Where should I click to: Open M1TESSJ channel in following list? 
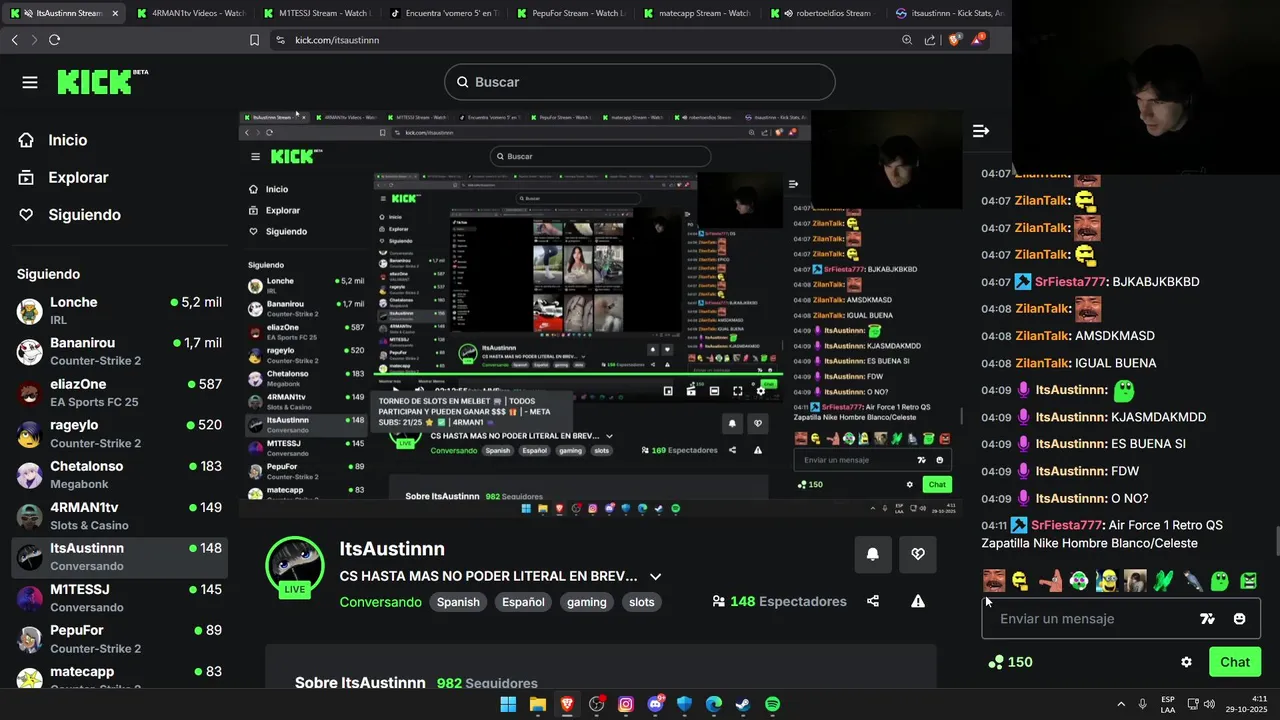click(119, 597)
